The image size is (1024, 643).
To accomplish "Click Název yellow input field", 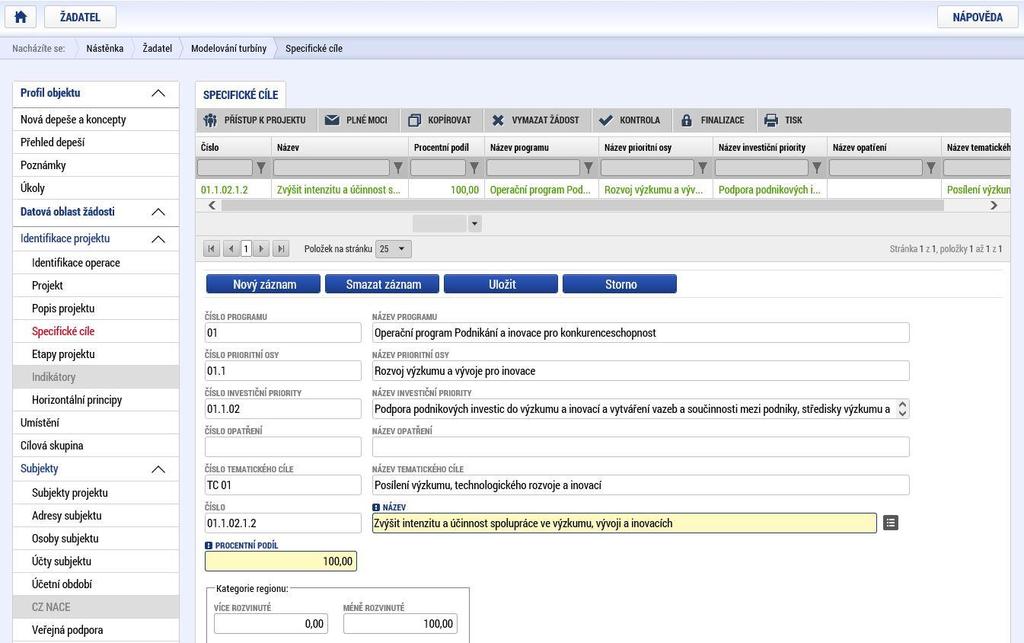I will pos(624,523).
